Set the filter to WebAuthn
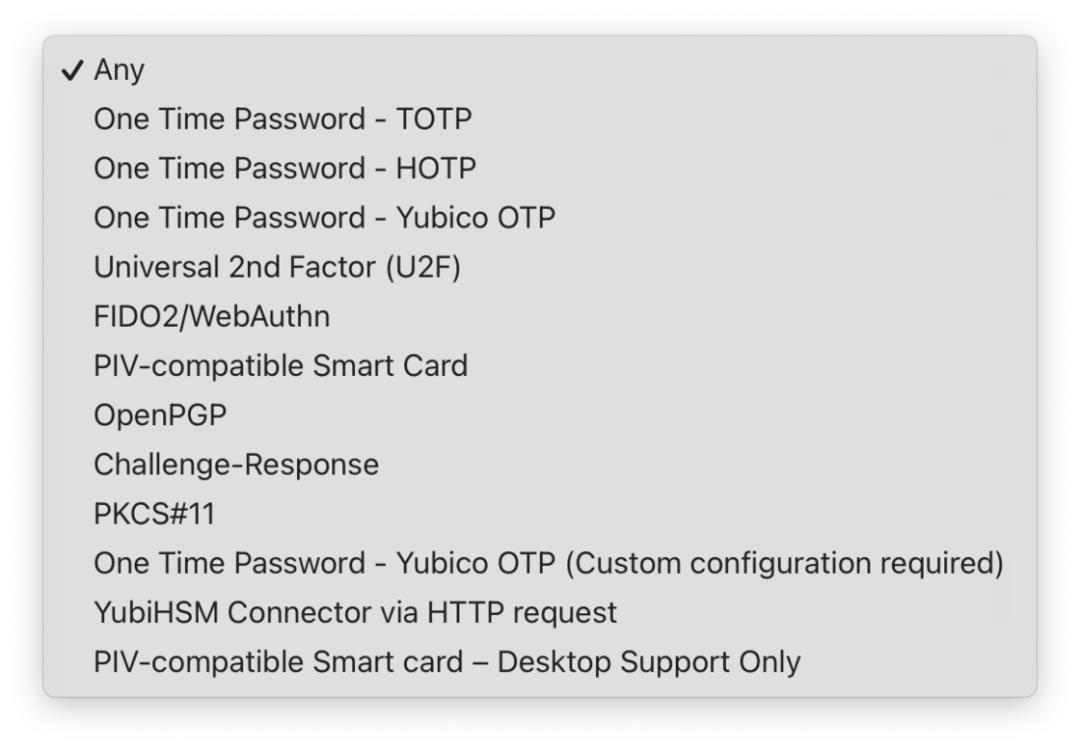The image size is (1080, 748). click(x=211, y=317)
